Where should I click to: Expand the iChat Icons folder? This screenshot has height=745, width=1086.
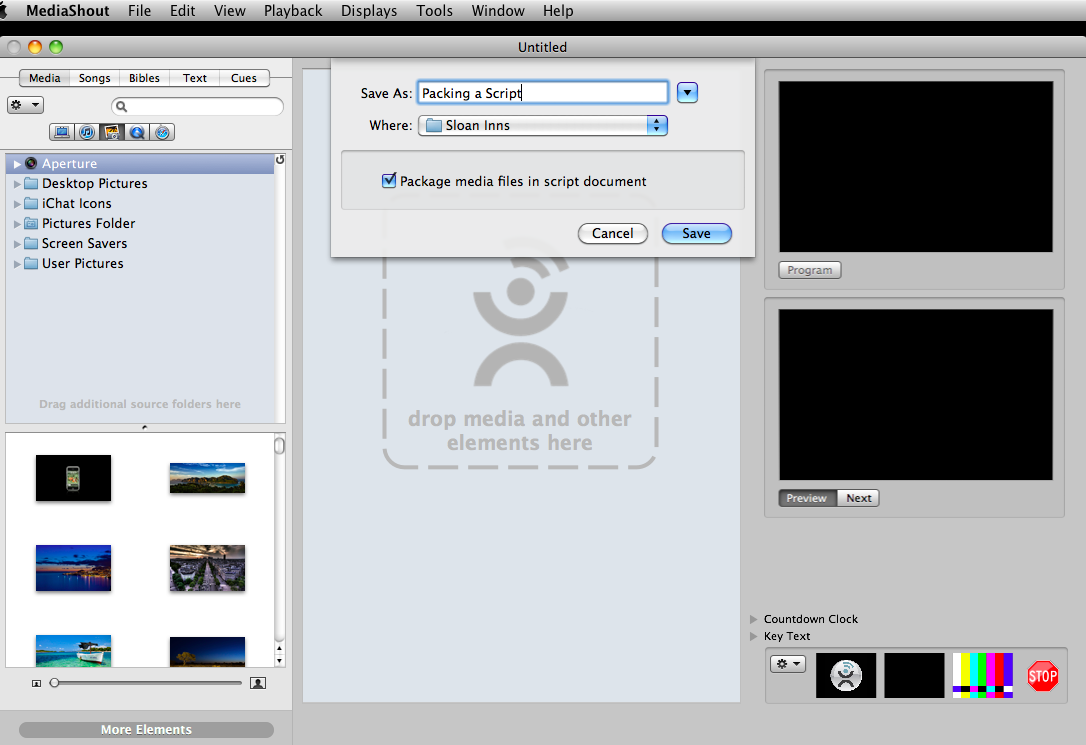point(17,204)
